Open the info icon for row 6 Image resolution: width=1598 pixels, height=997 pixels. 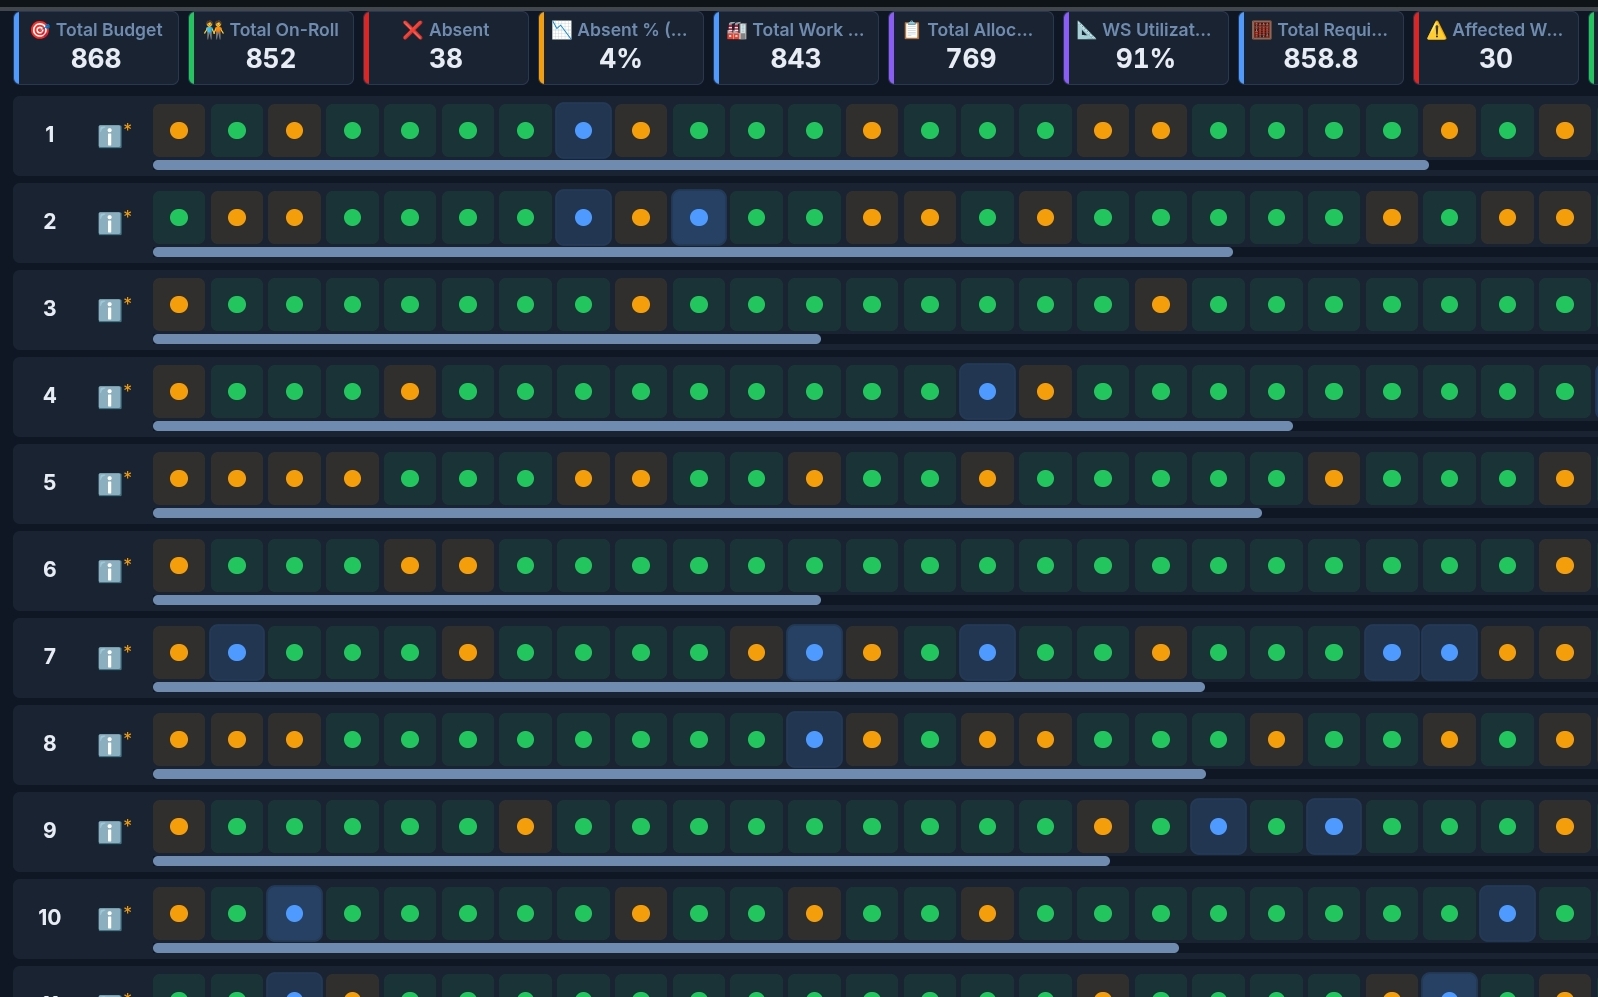coord(109,571)
